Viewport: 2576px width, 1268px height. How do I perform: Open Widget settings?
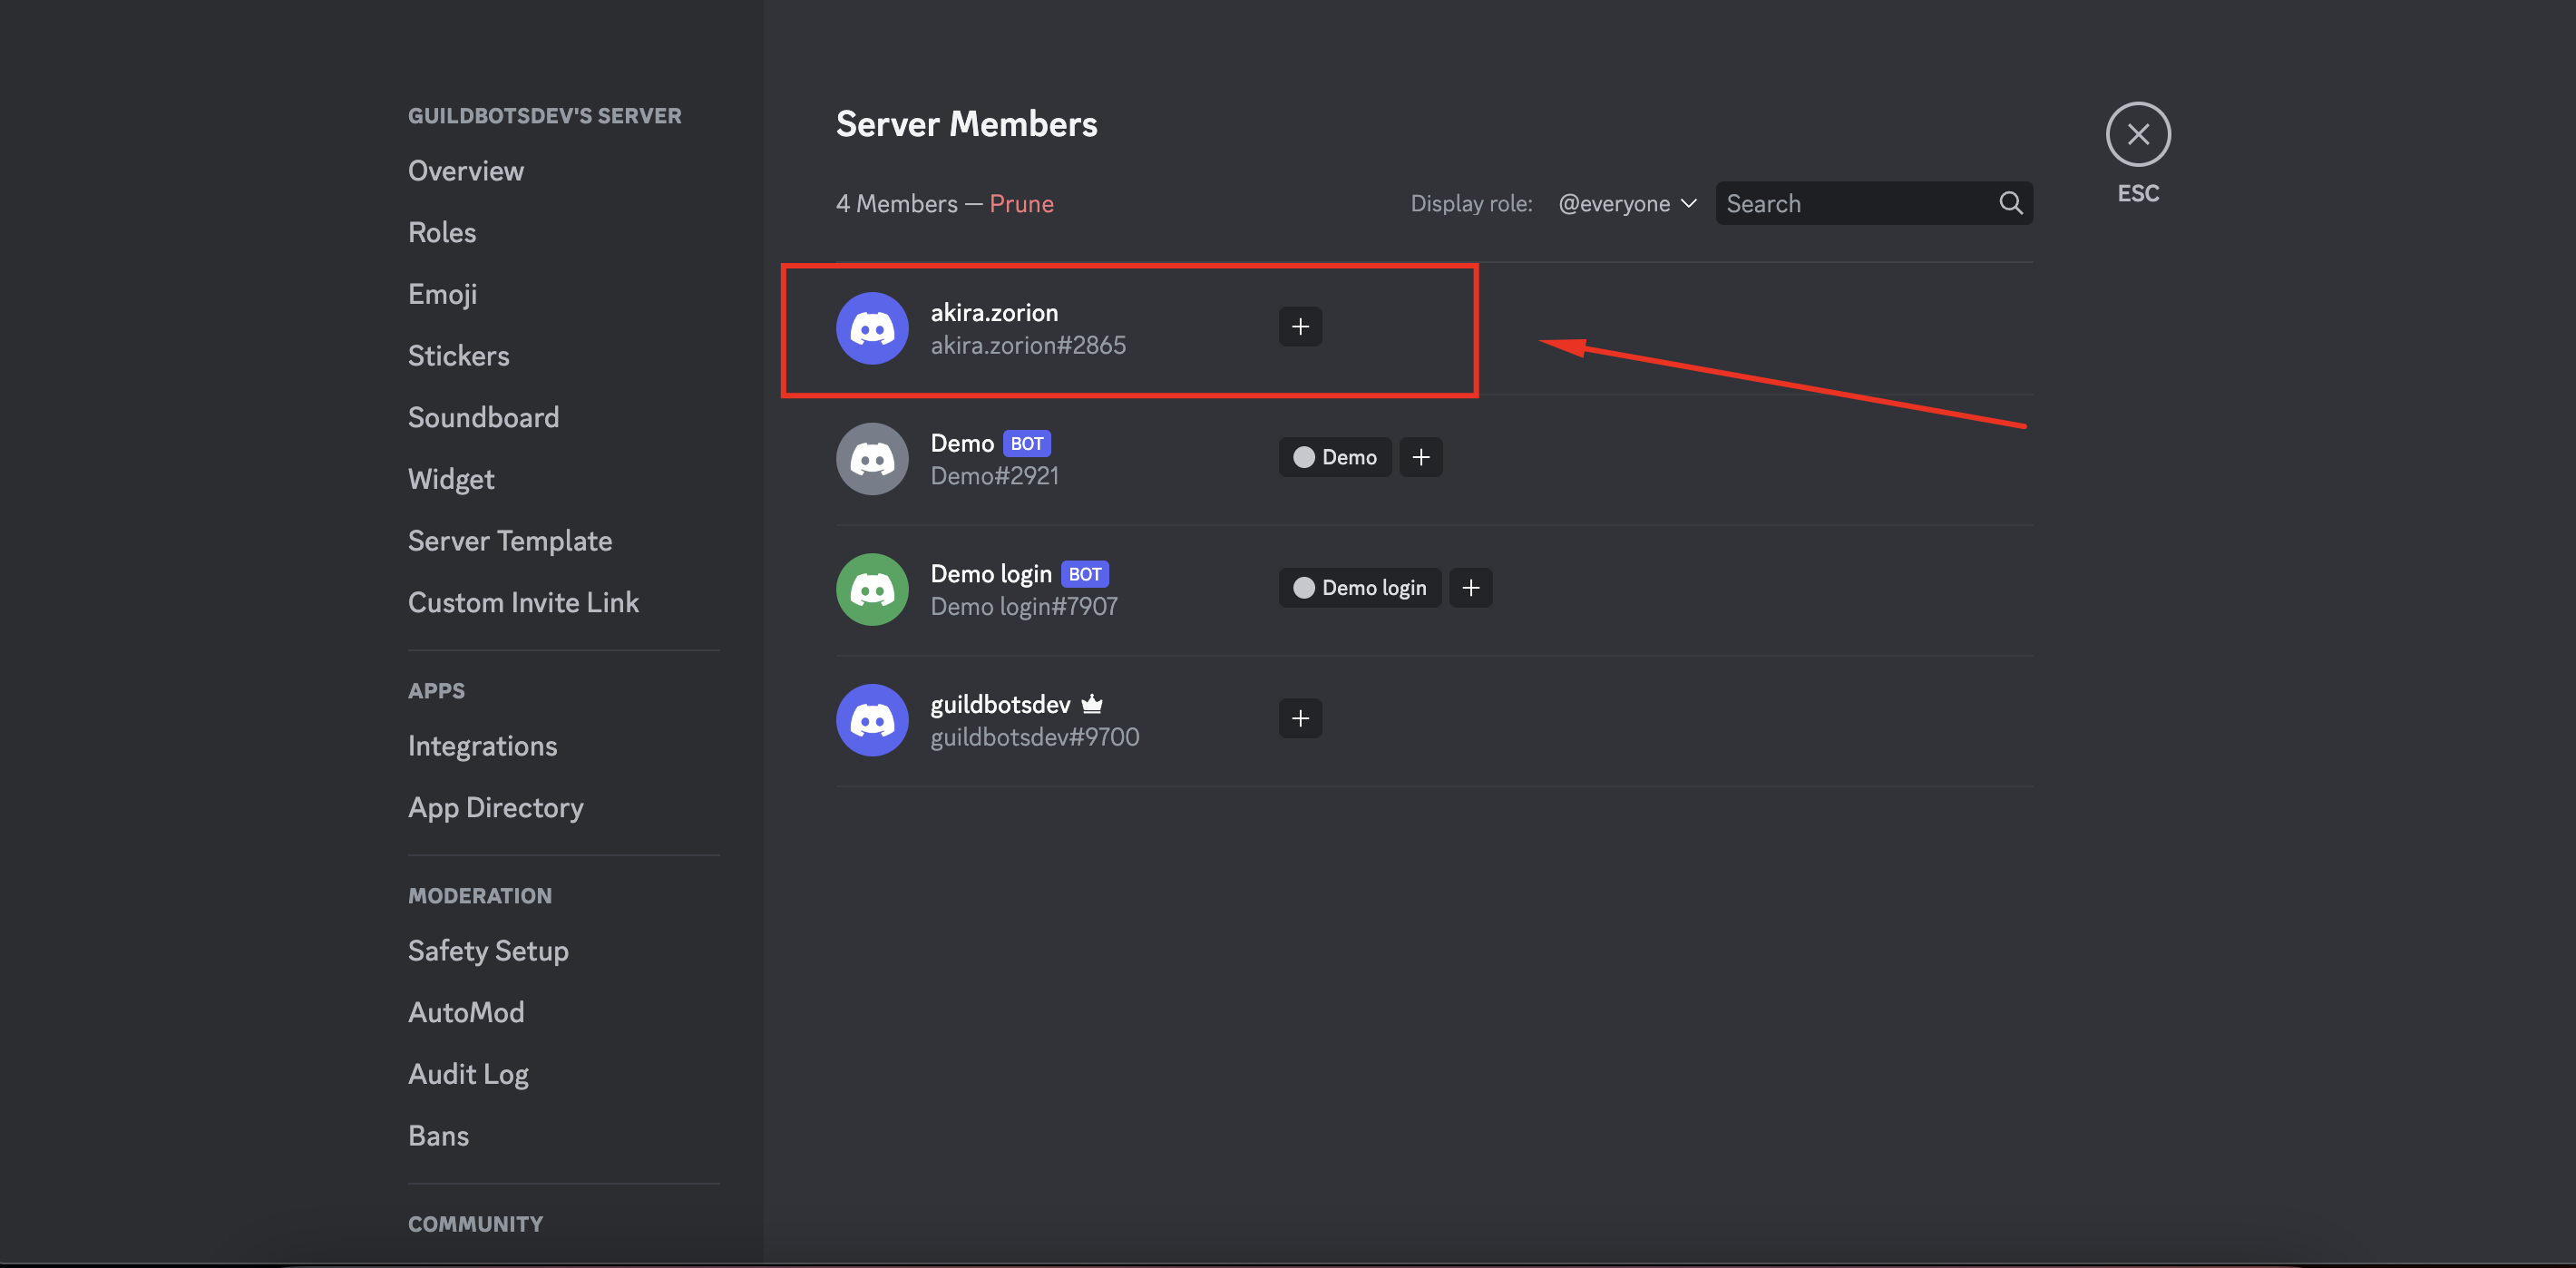point(451,479)
